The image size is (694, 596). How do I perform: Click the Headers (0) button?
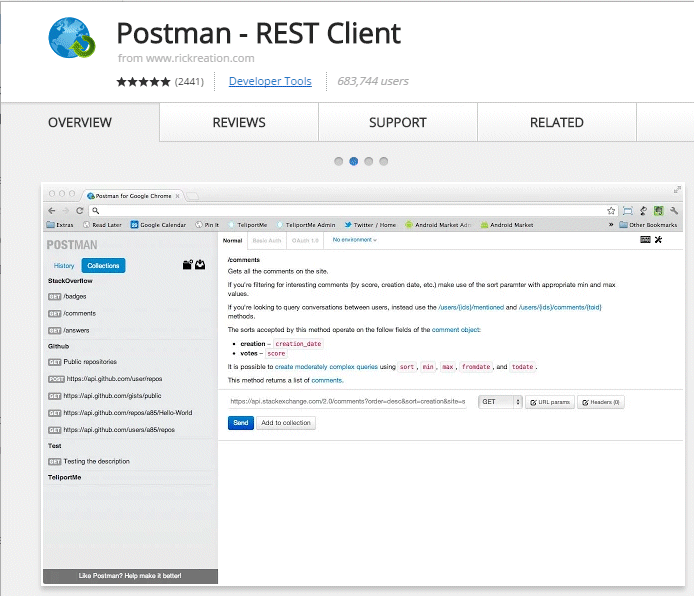[601, 402]
